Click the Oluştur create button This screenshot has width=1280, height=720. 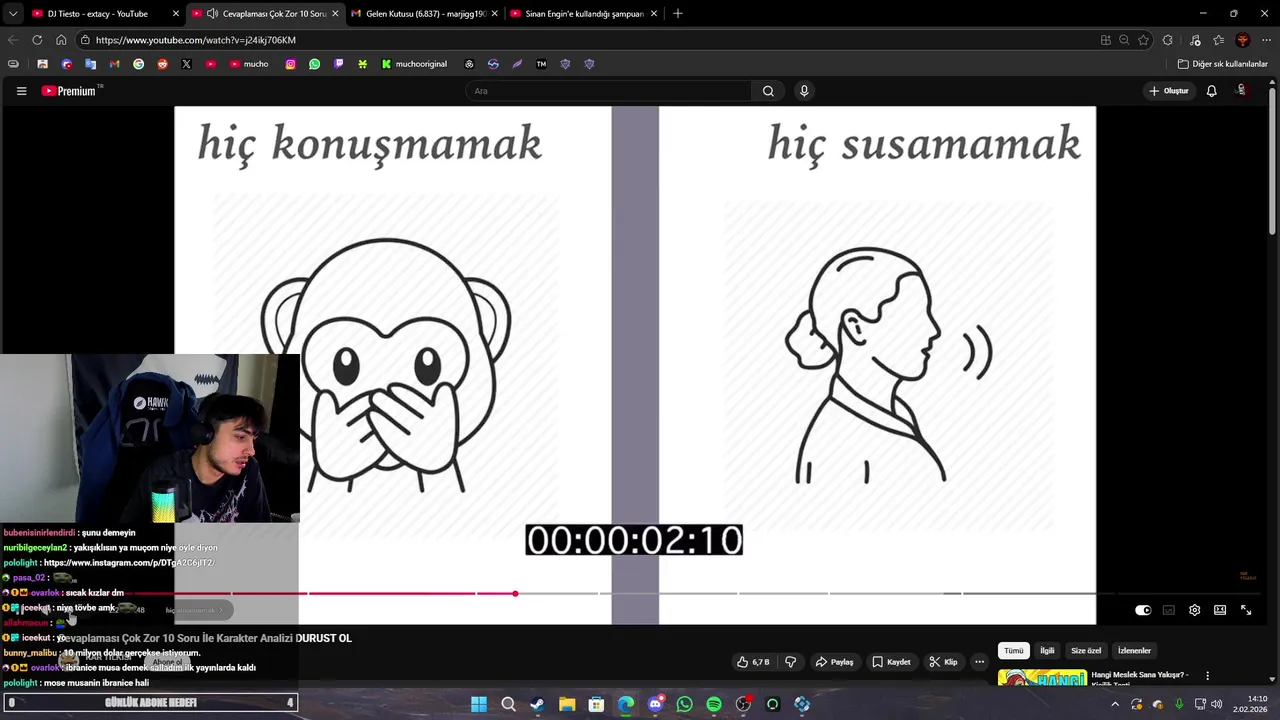click(x=1168, y=91)
